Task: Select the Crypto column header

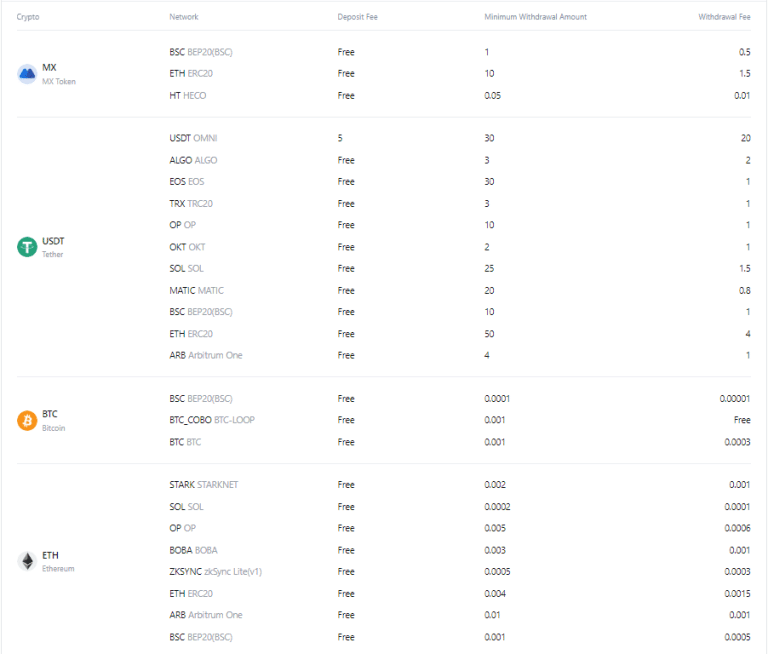Action: 28,17
